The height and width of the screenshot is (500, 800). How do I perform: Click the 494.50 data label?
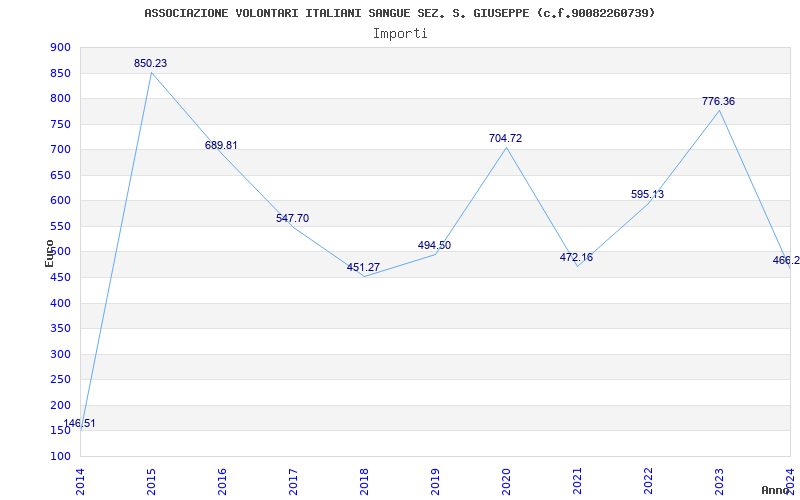coord(434,245)
